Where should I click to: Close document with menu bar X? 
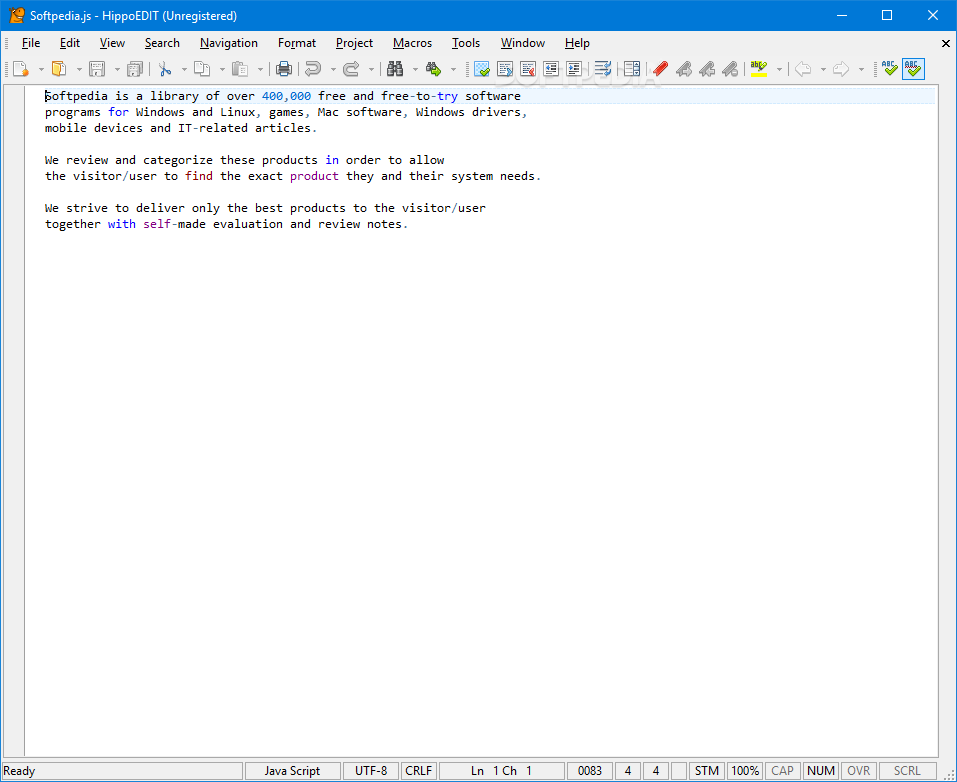[x=945, y=43]
